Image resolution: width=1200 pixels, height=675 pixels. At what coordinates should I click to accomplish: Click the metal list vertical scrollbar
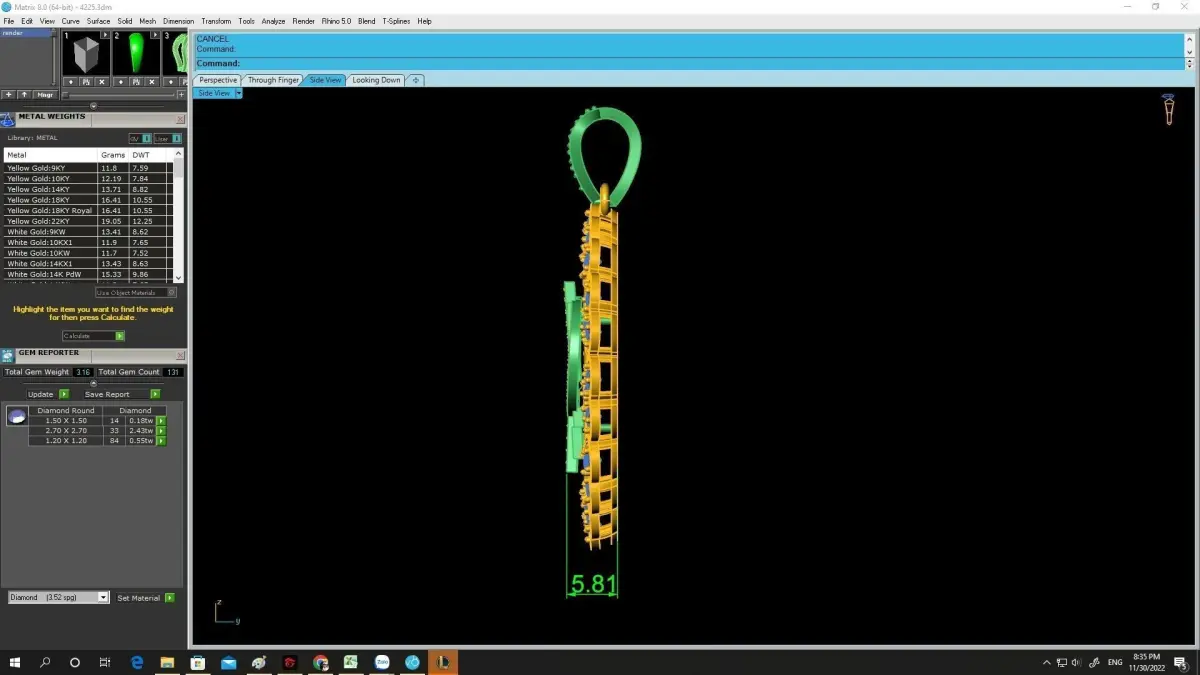(179, 215)
